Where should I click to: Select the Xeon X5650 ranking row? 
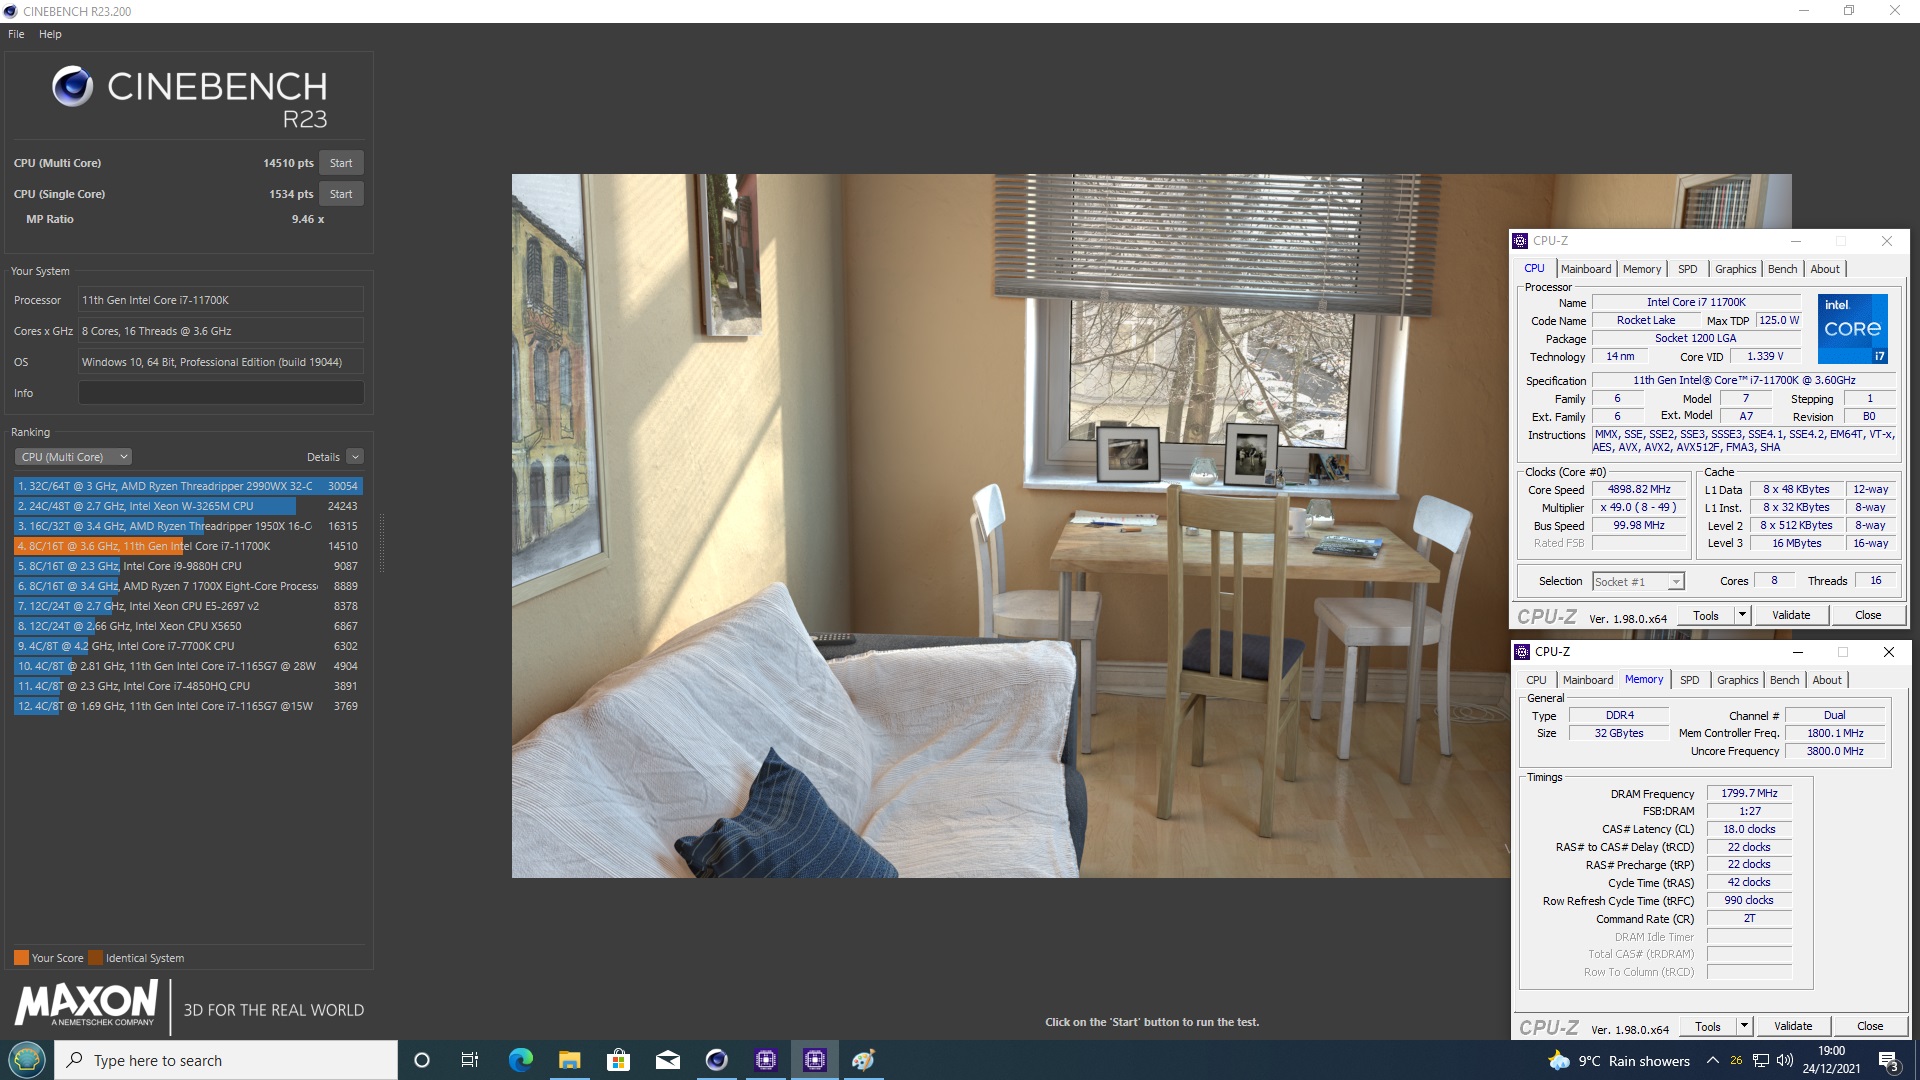188,626
